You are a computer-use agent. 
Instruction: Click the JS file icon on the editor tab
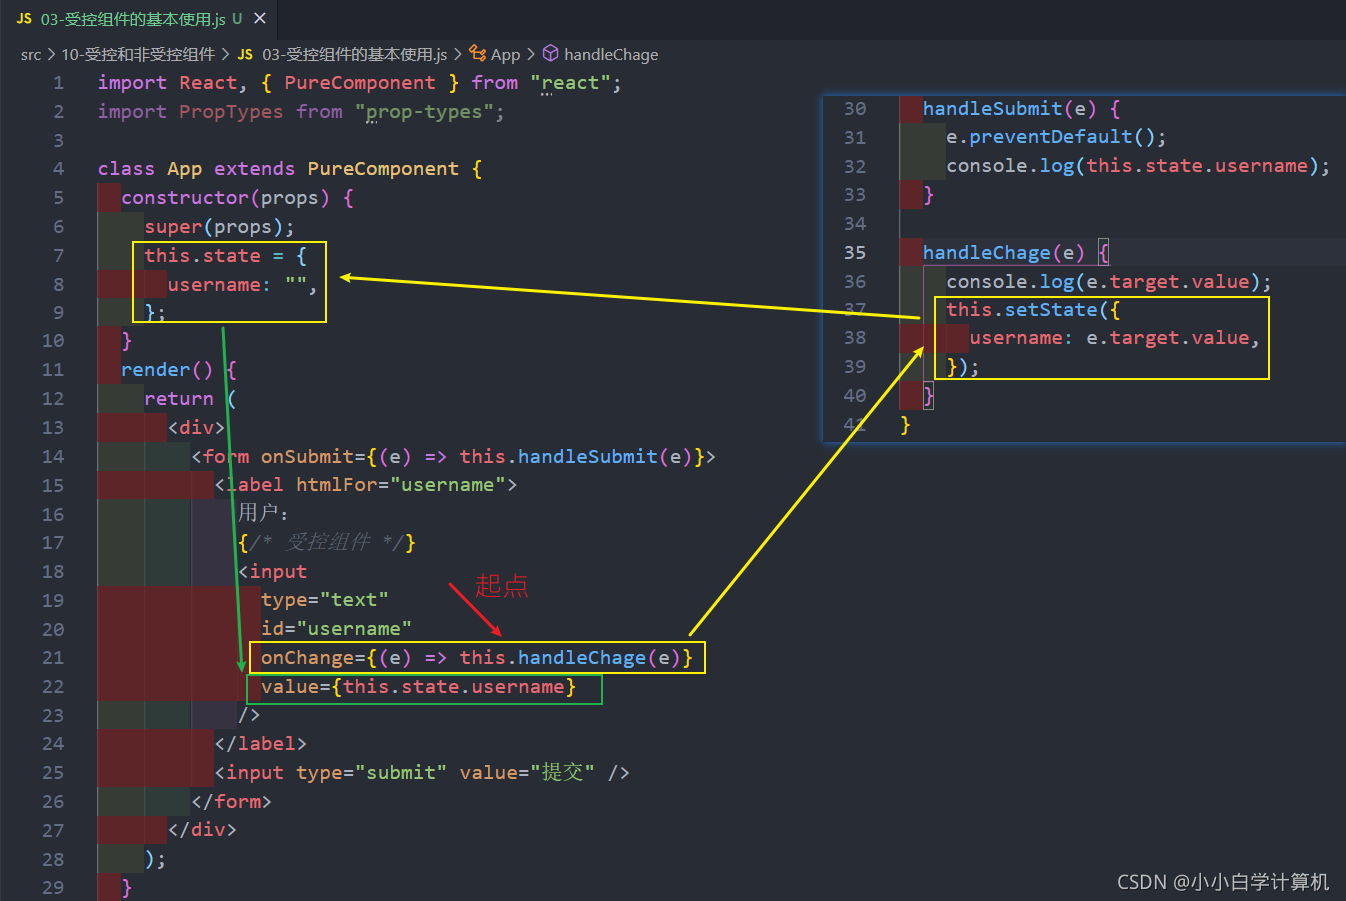[24, 19]
